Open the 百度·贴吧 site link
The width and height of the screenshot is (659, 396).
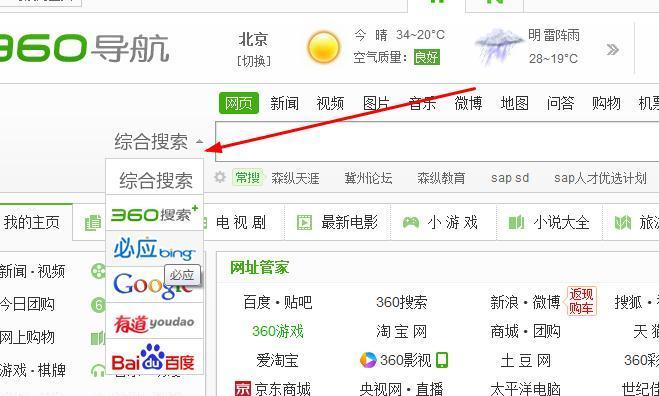click(277, 302)
